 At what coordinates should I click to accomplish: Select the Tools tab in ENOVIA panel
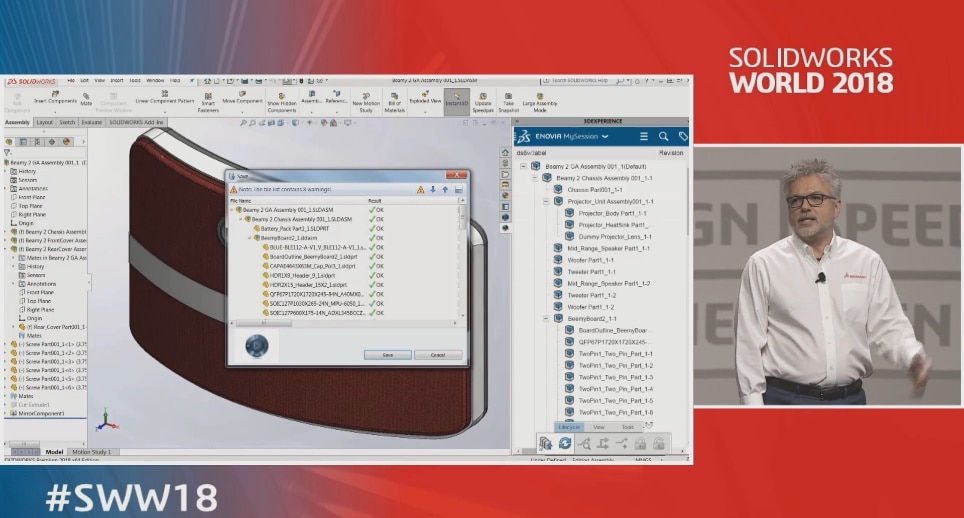(x=628, y=427)
